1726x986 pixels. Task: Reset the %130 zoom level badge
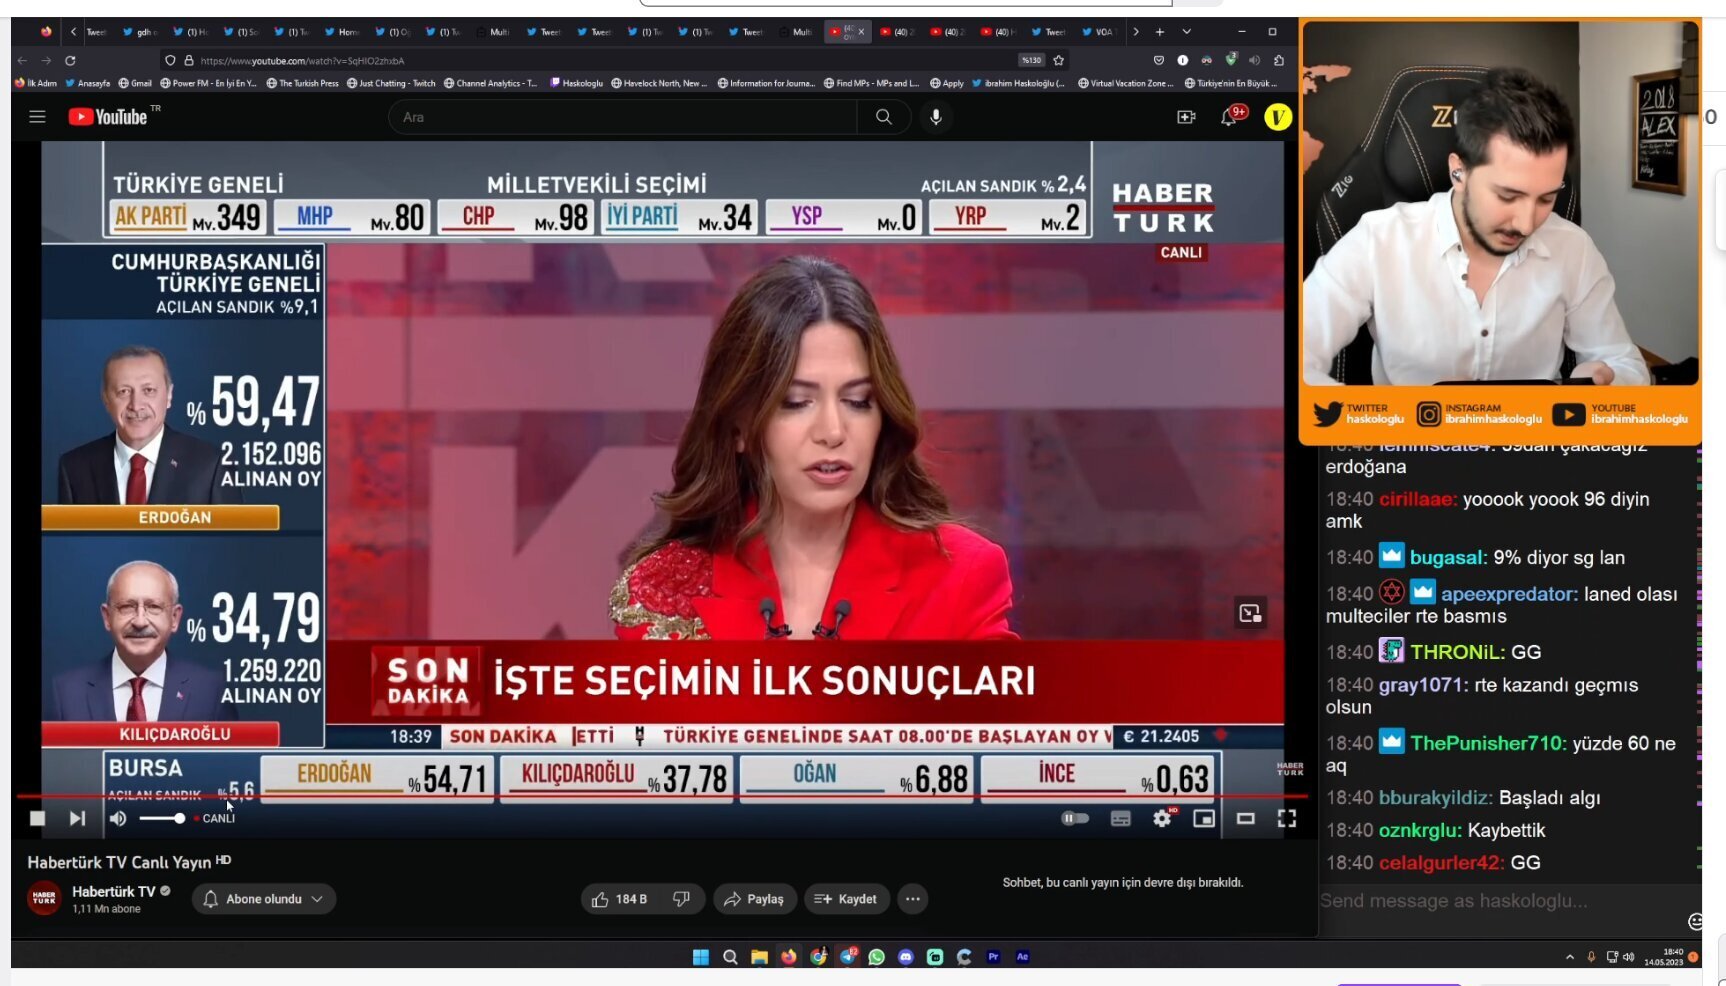[x=1031, y=60]
